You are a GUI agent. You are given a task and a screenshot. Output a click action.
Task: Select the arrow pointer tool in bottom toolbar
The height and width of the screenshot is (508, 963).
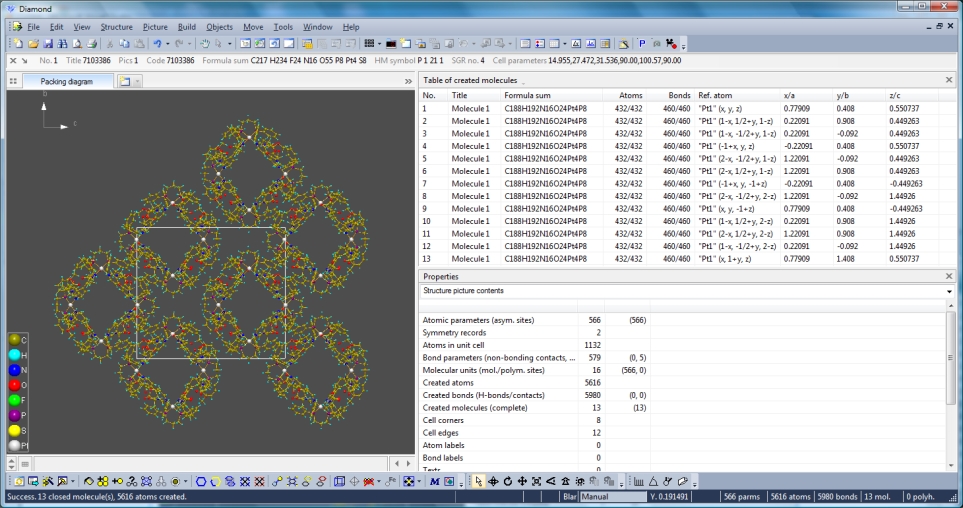point(479,482)
